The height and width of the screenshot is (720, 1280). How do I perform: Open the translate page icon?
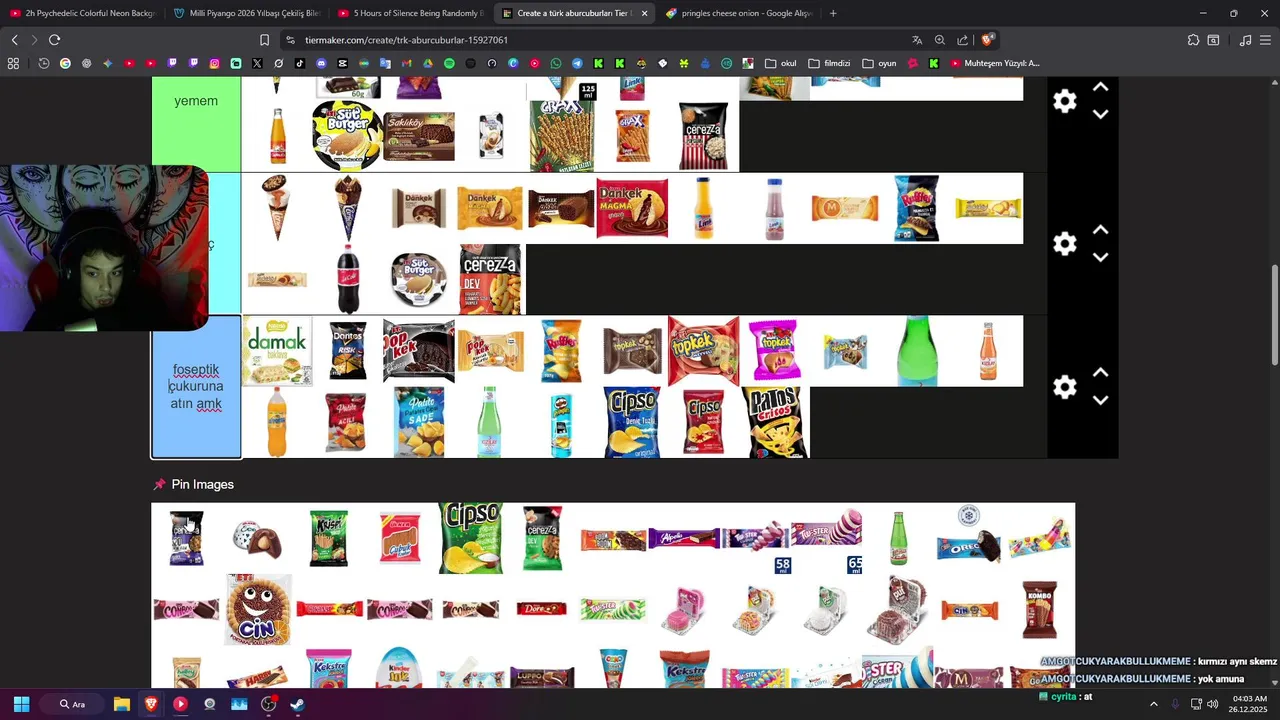tap(917, 40)
